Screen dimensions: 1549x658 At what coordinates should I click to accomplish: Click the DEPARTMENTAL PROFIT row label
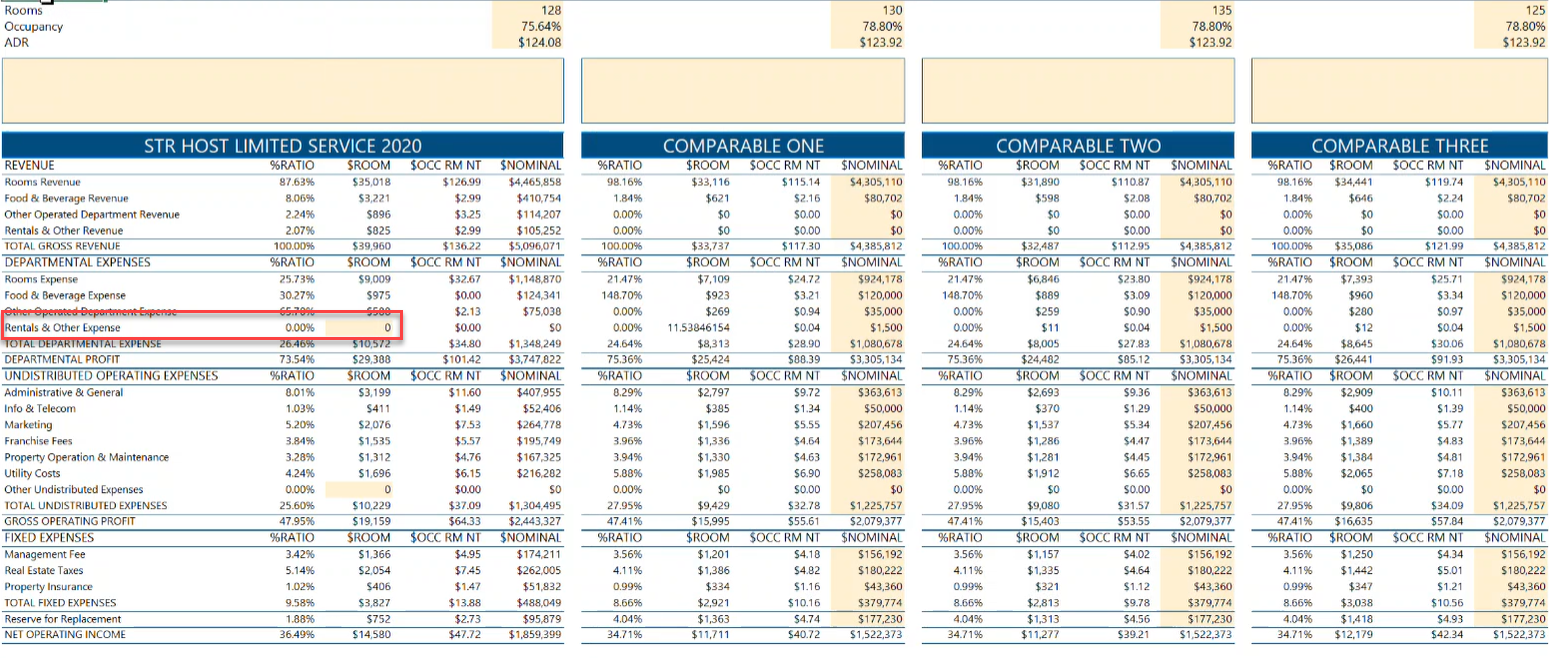62,359
